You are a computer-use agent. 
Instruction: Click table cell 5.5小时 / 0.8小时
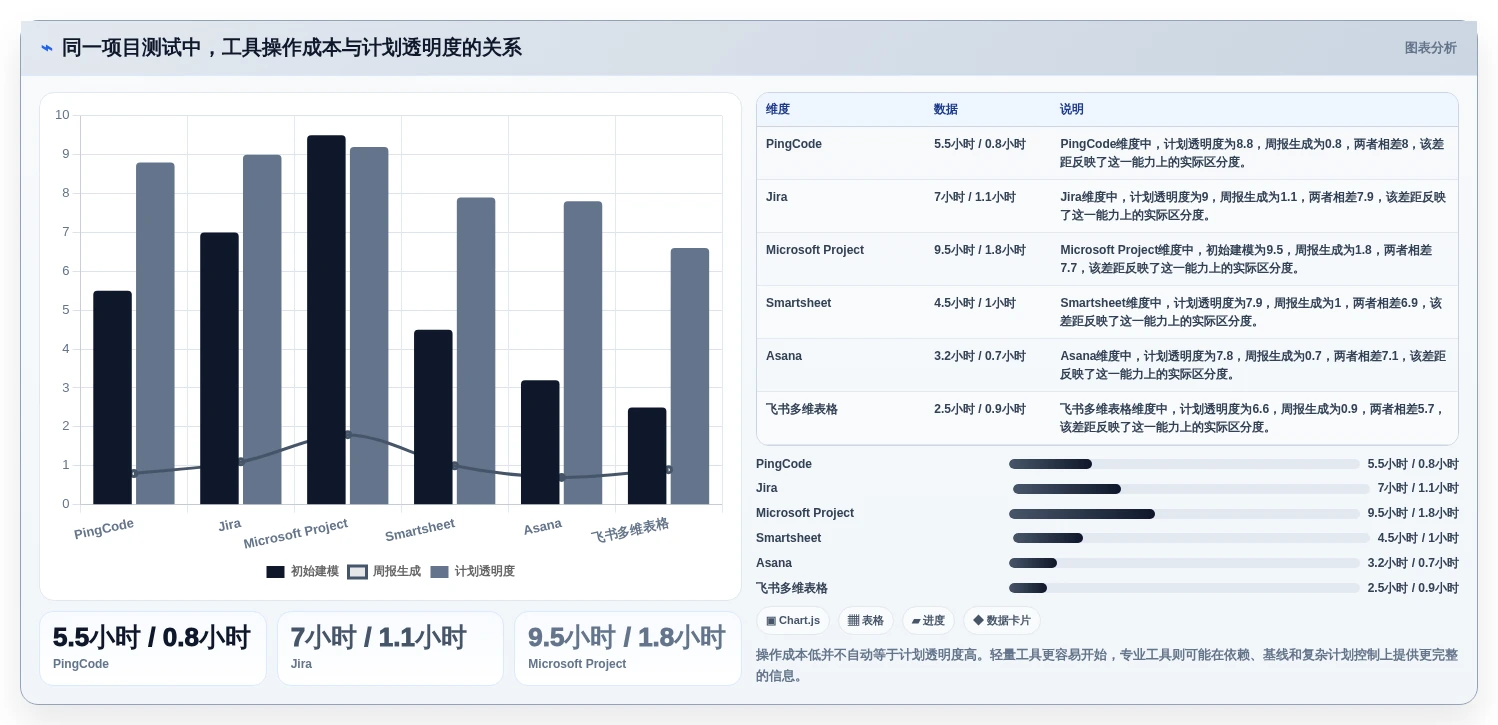(980, 144)
